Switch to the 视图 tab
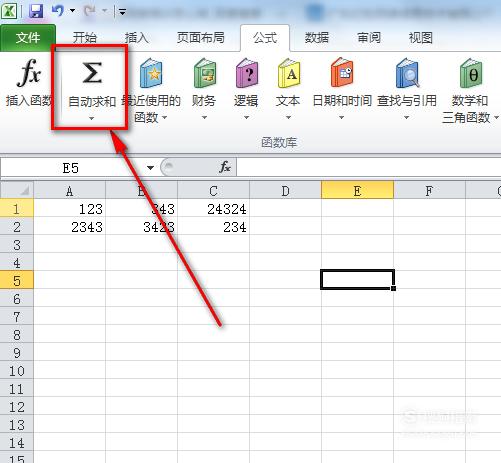 [x=421, y=38]
